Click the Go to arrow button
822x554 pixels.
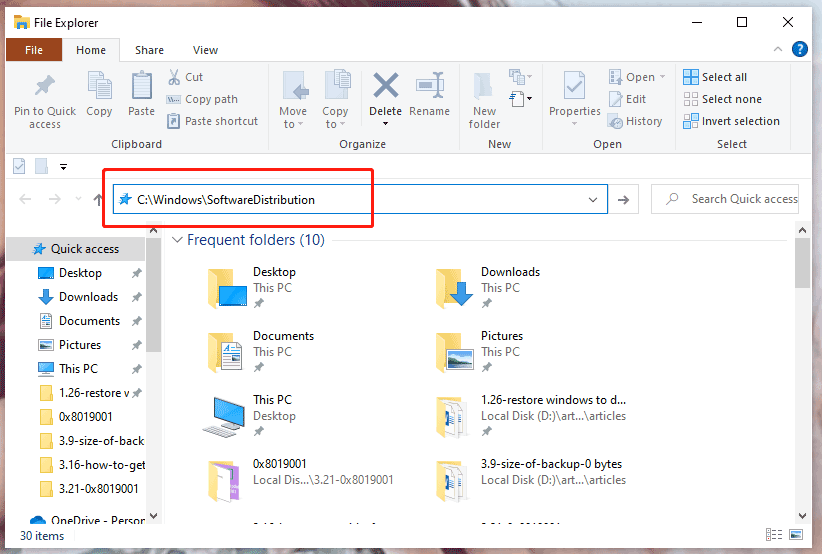623,200
